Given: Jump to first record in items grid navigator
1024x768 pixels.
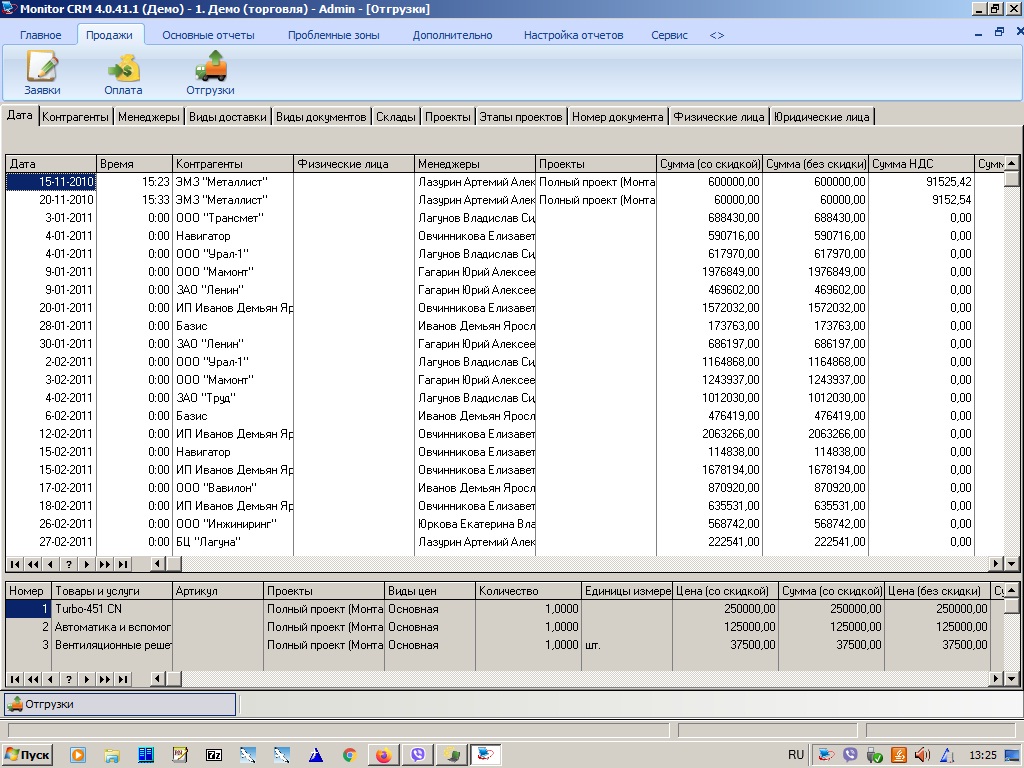Looking at the screenshot, I should click(14, 679).
